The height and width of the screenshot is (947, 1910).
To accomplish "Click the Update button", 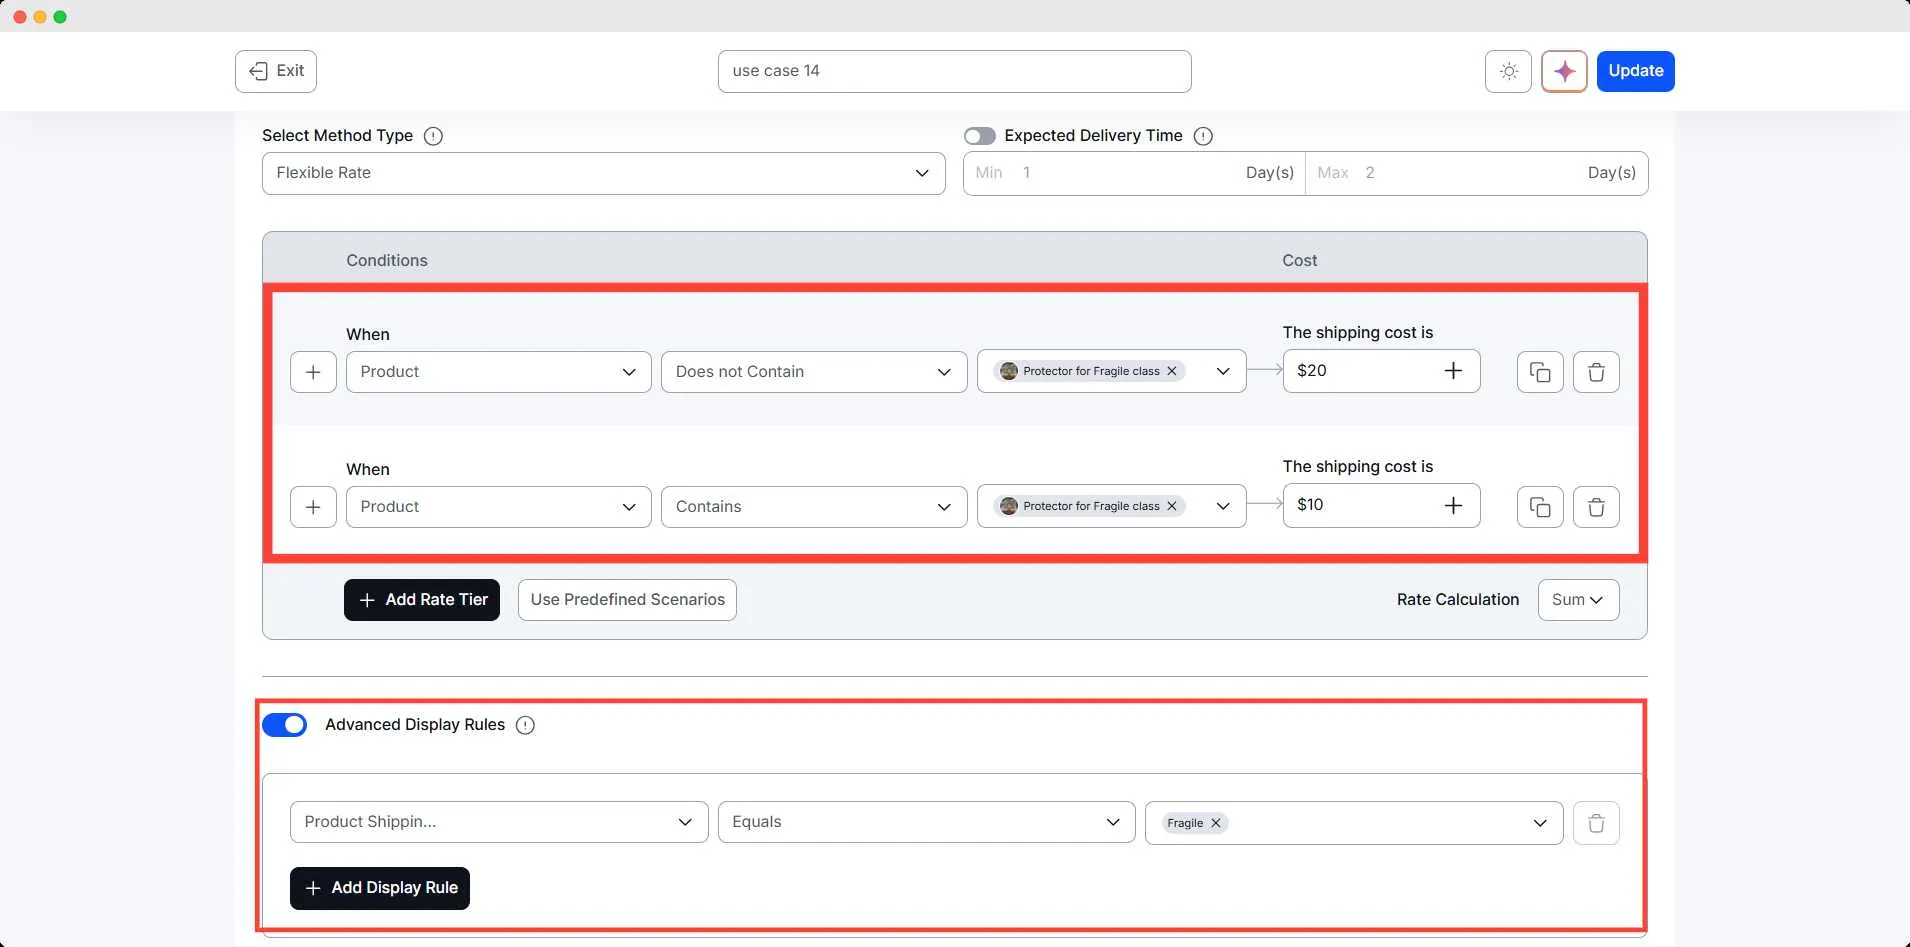I will coord(1635,71).
